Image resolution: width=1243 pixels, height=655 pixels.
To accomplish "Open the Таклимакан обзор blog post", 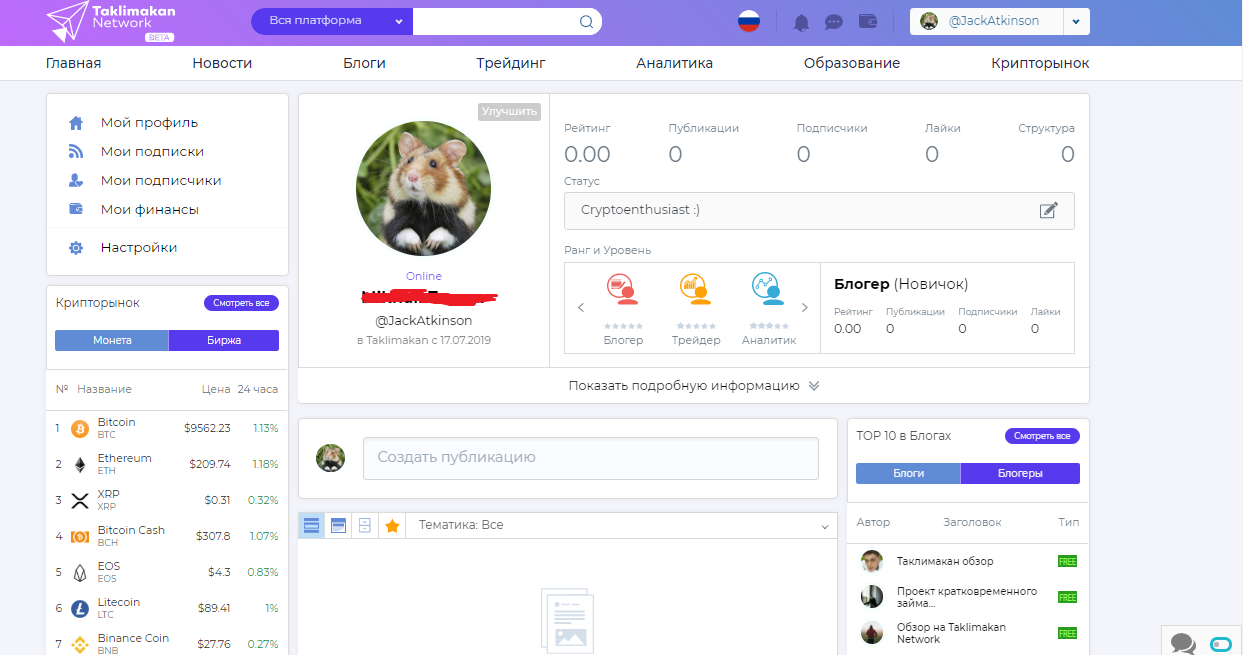I will tap(945, 561).
